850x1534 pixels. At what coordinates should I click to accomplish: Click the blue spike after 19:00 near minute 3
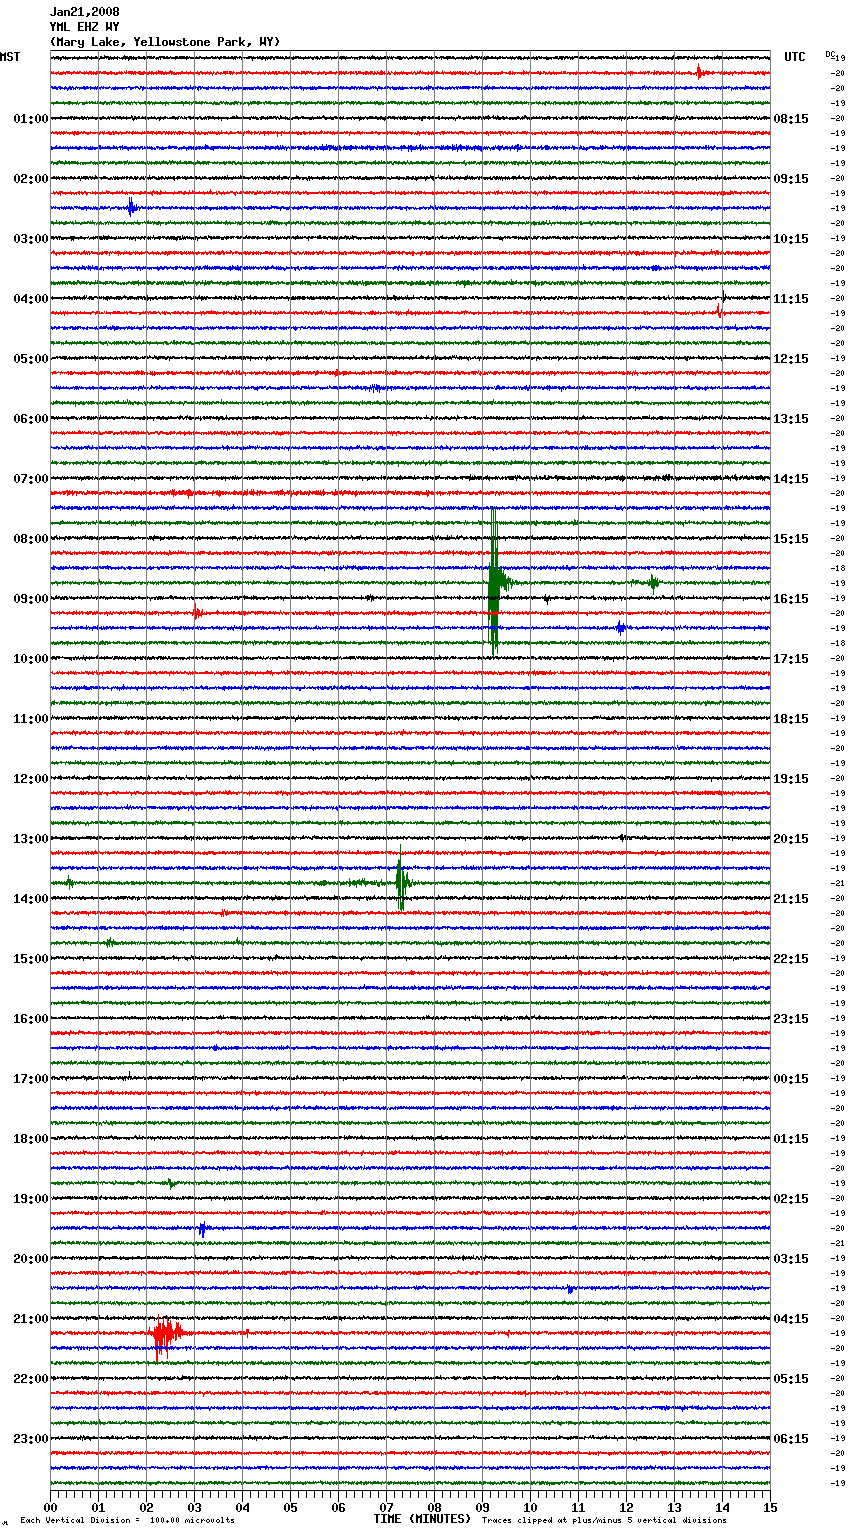[x=202, y=1229]
